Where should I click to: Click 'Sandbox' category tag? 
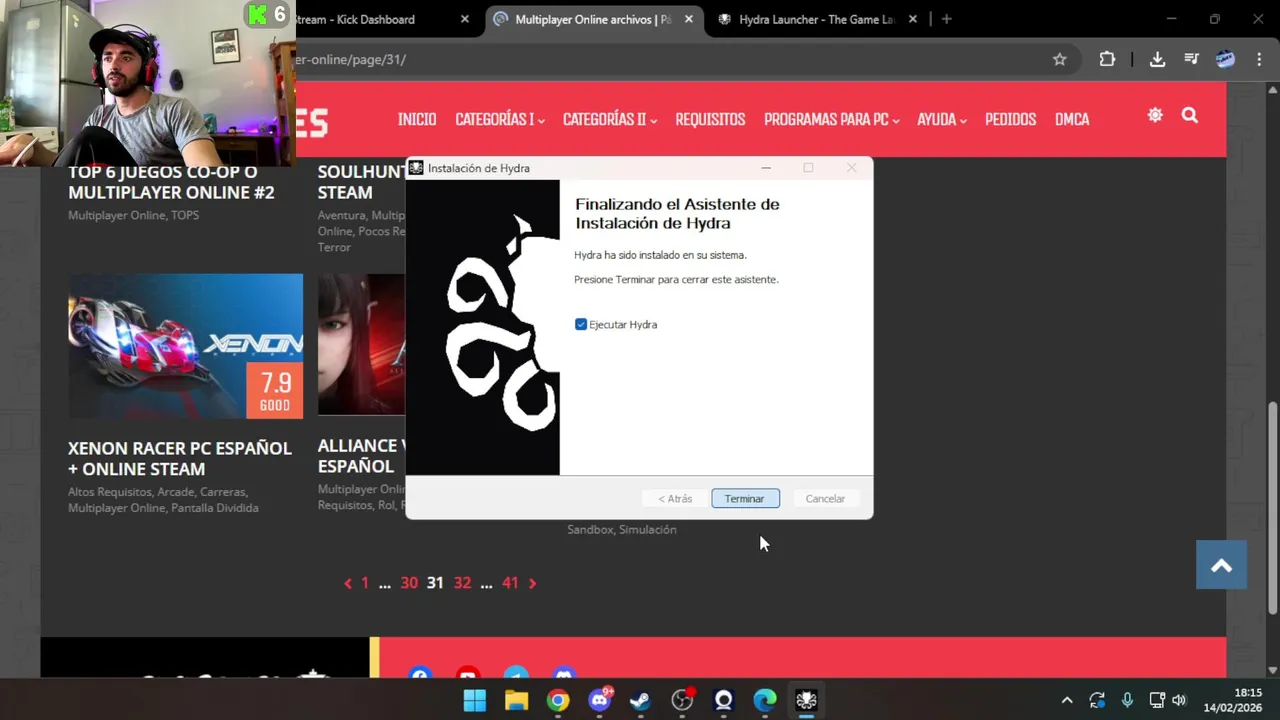point(590,530)
